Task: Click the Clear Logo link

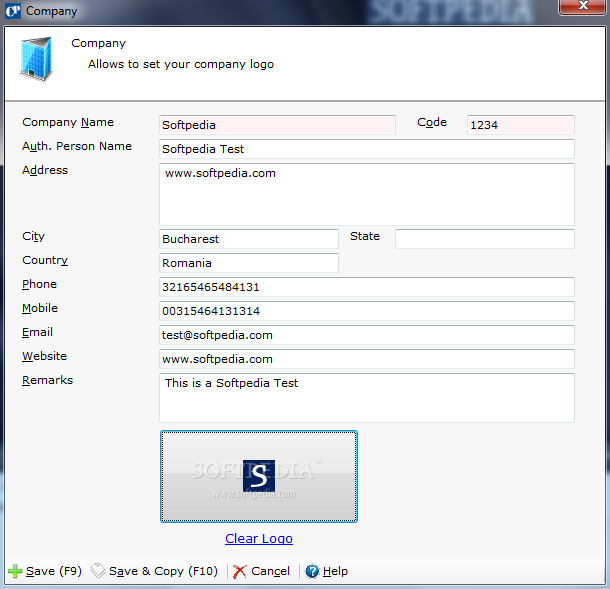Action: [x=259, y=538]
